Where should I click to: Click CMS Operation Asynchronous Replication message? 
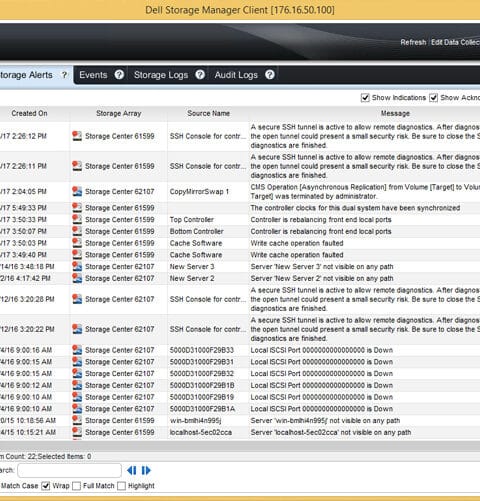(365, 192)
